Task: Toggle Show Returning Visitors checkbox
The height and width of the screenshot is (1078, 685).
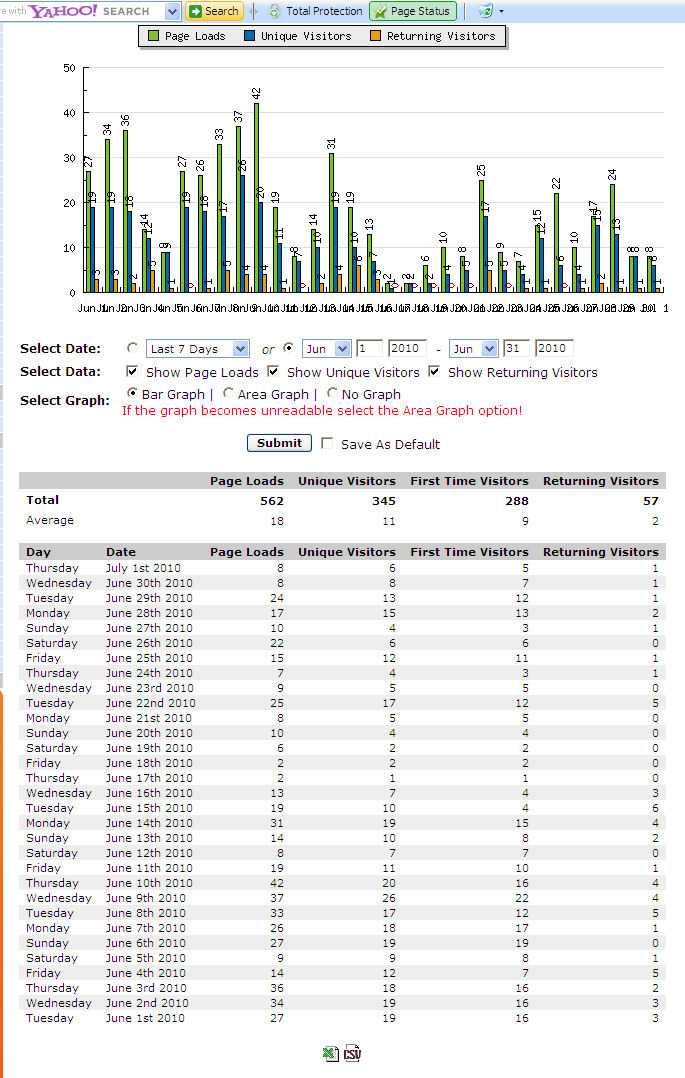Action: coord(434,371)
